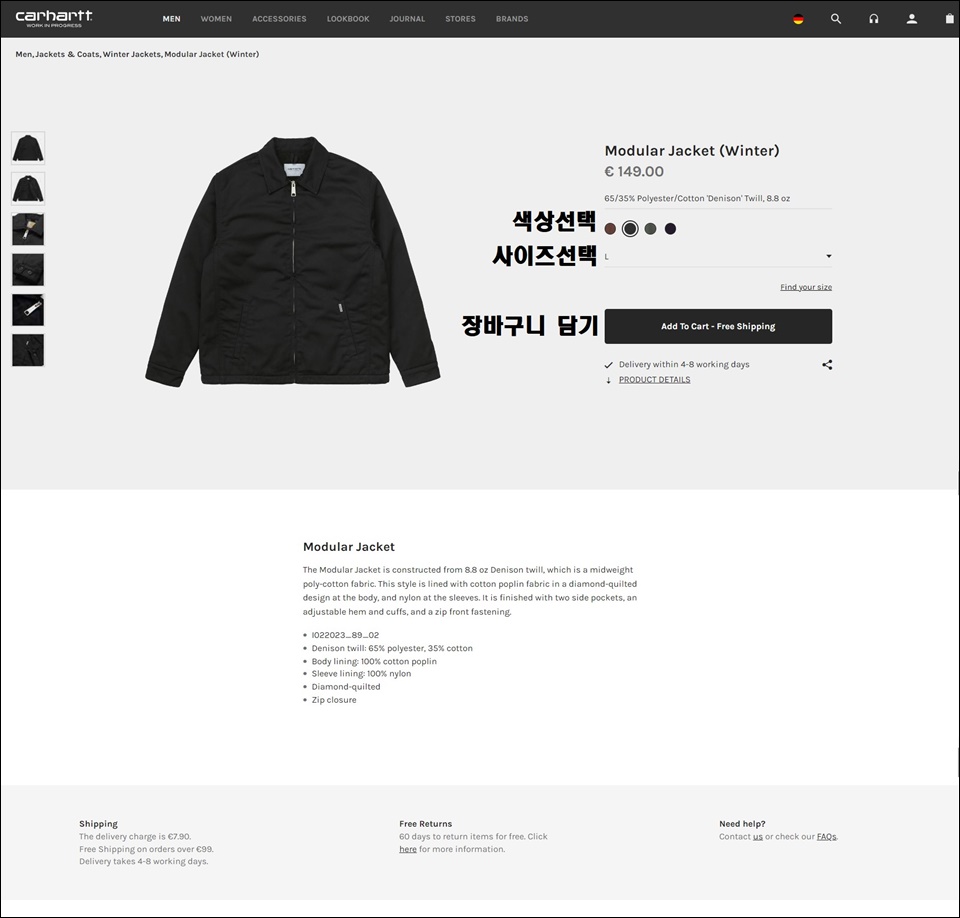
Task: Open the ACCESSORIES menu
Action: pos(279,19)
